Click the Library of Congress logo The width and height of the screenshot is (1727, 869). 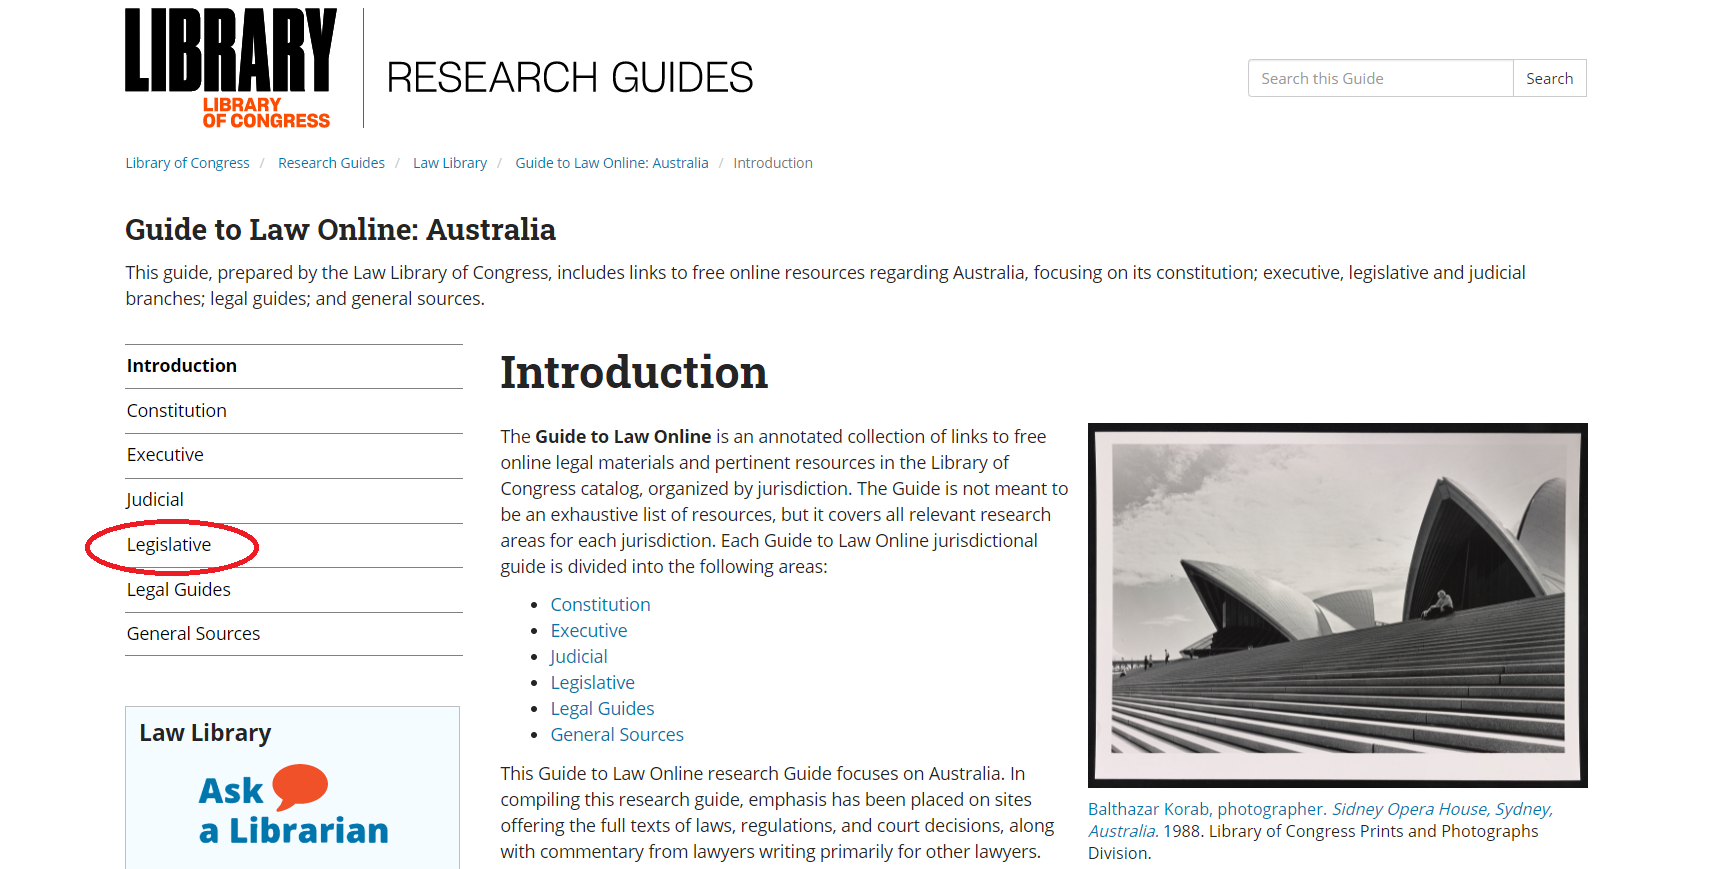tap(231, 68)
